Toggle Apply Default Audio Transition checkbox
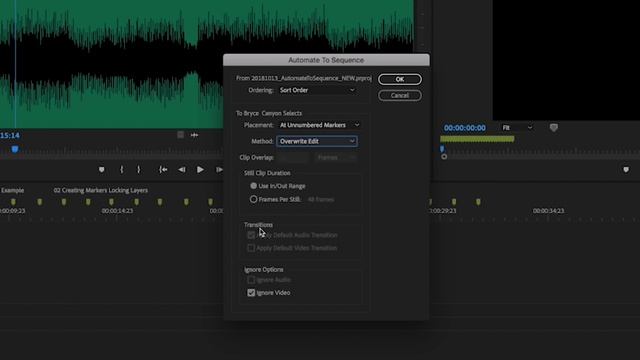This screenshot has height=360, width=640. [x=251, y=235]
